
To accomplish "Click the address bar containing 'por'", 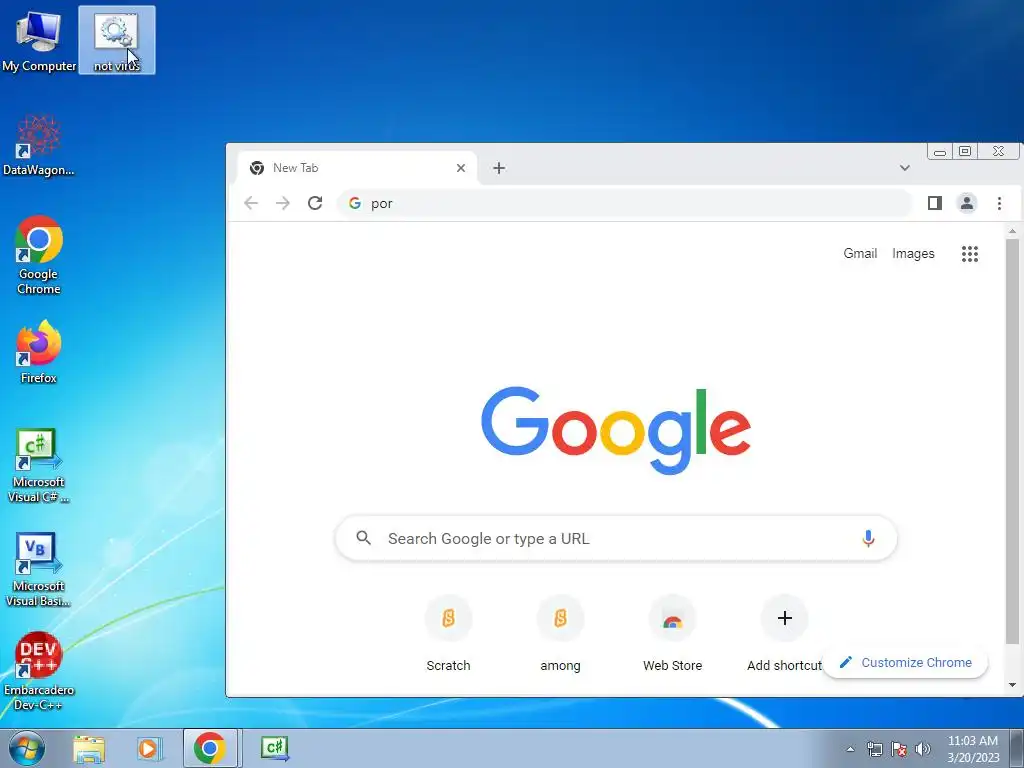I will coord(624,203).
